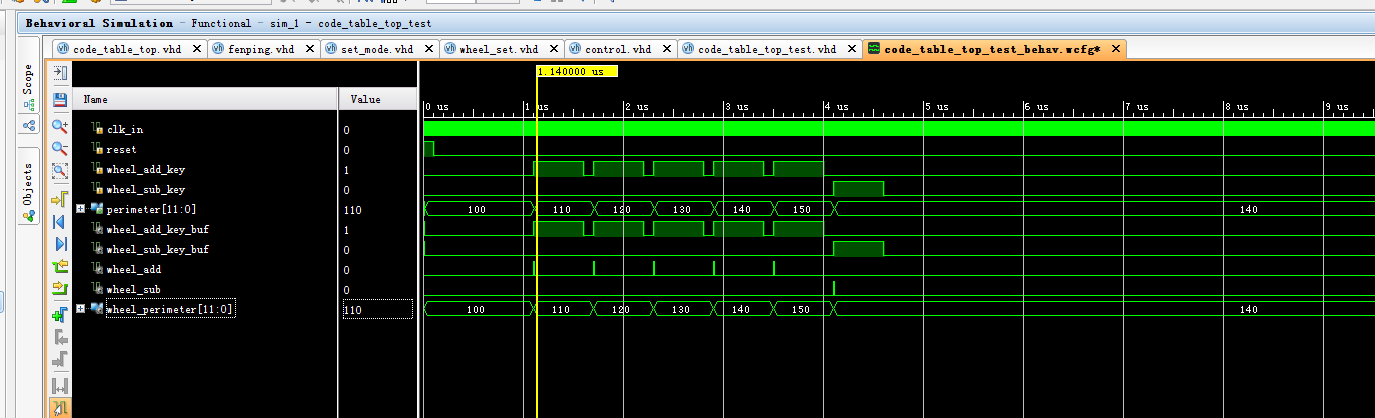Click the clk_in waveform bar
The image size is (1375, 418).
899,128
